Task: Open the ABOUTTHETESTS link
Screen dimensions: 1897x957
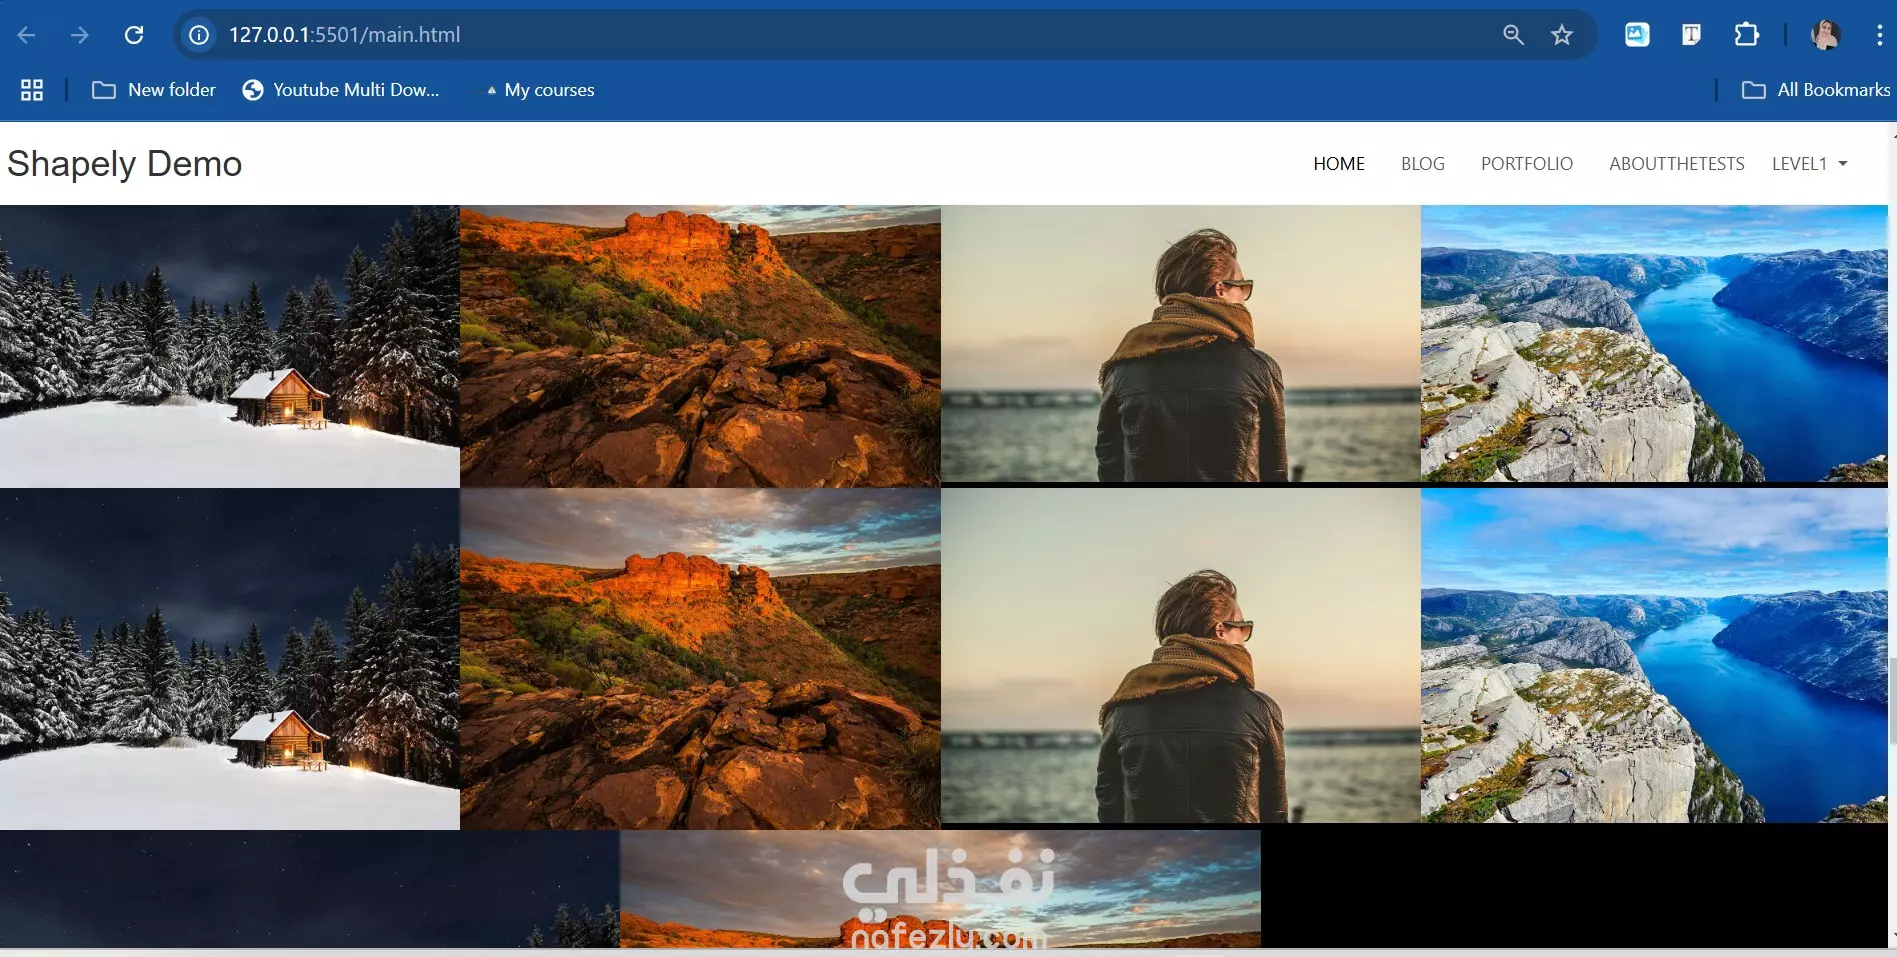Action: [x=1676, y=164]
